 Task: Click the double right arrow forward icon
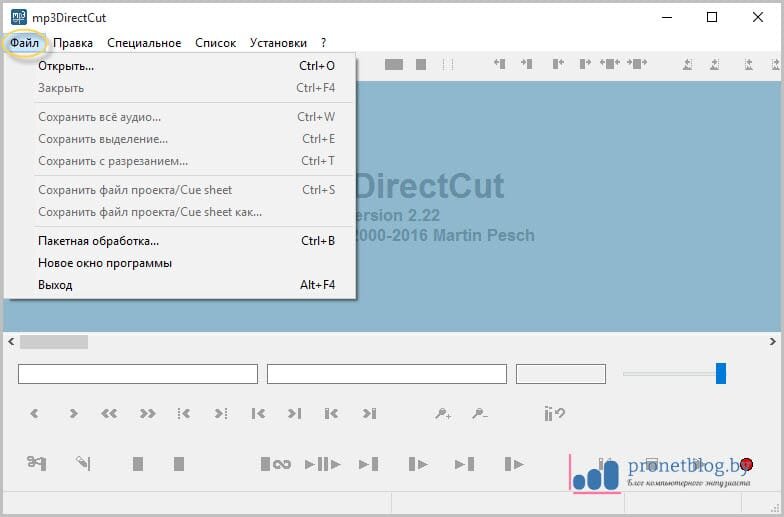point(147,414)
